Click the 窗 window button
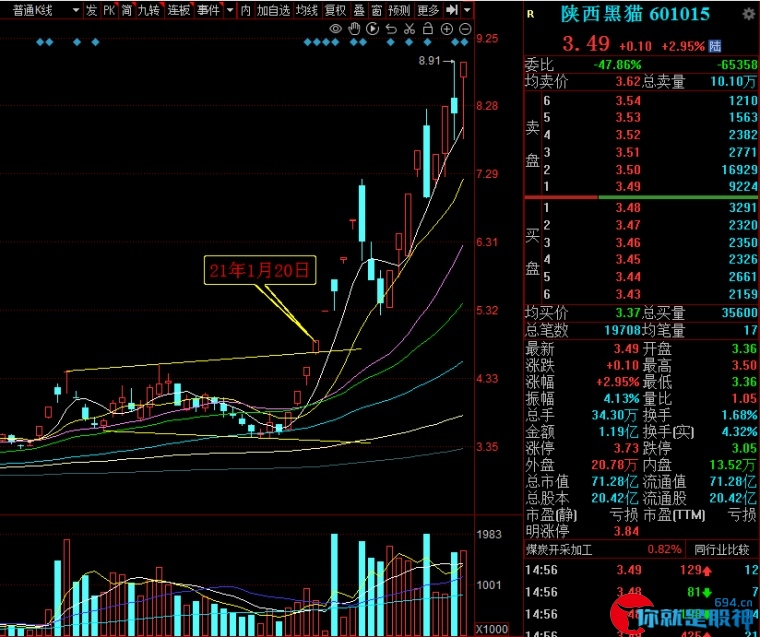Image resolution: width=760 pixels, height=637 pixels. coord(376,10)
